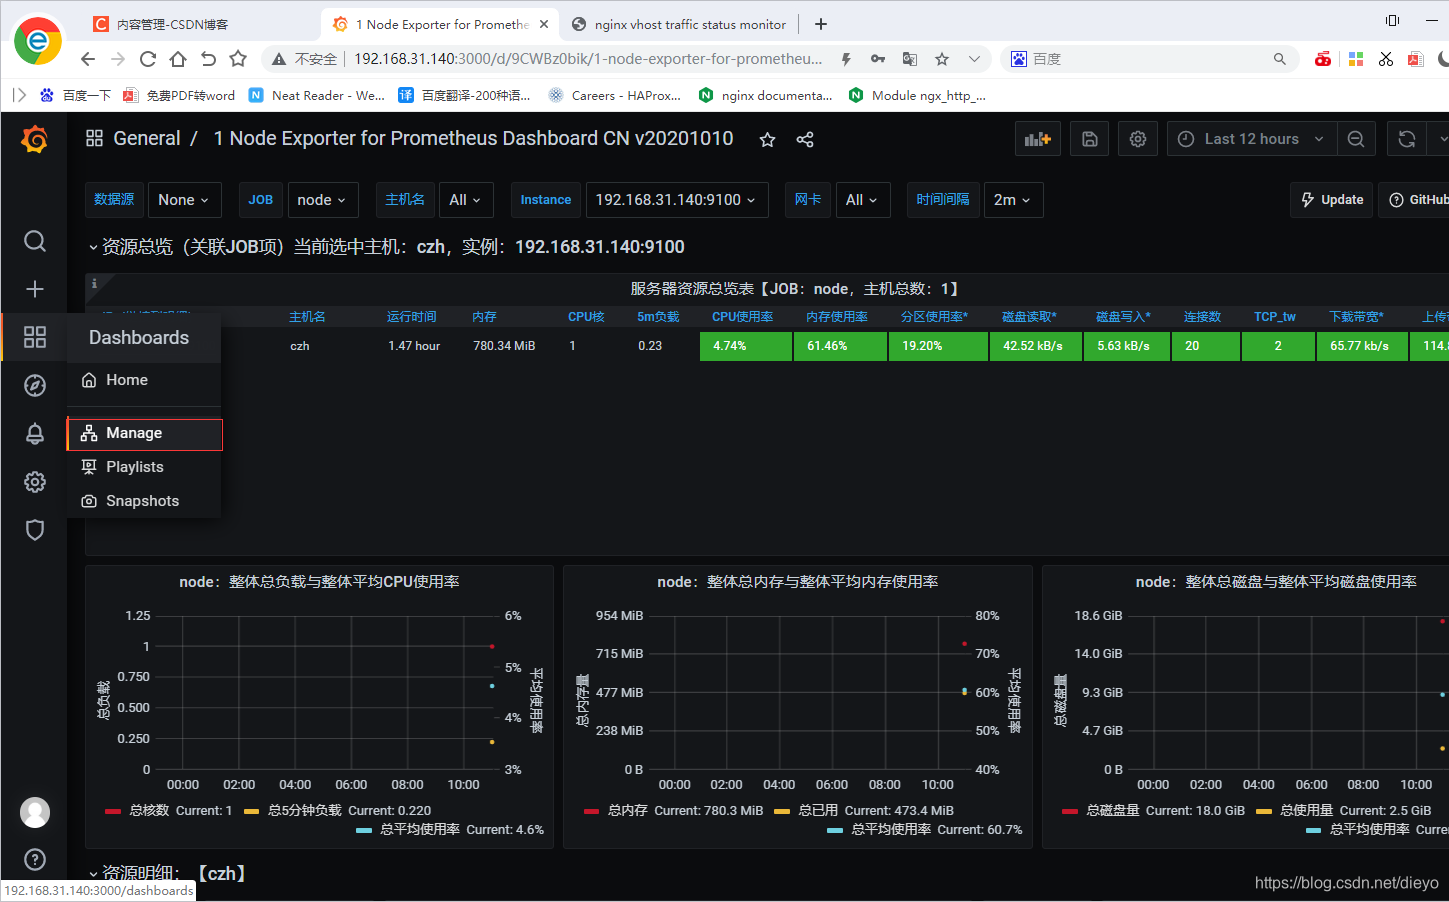Select Snapshots in Dashboards menu
Image resolution: width=1449 pixels, height=902 pixels.
pos(144,501)
